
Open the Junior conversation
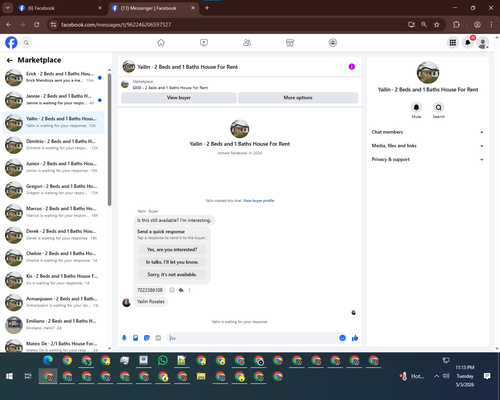pyautogui.click(x=54, y=167)
